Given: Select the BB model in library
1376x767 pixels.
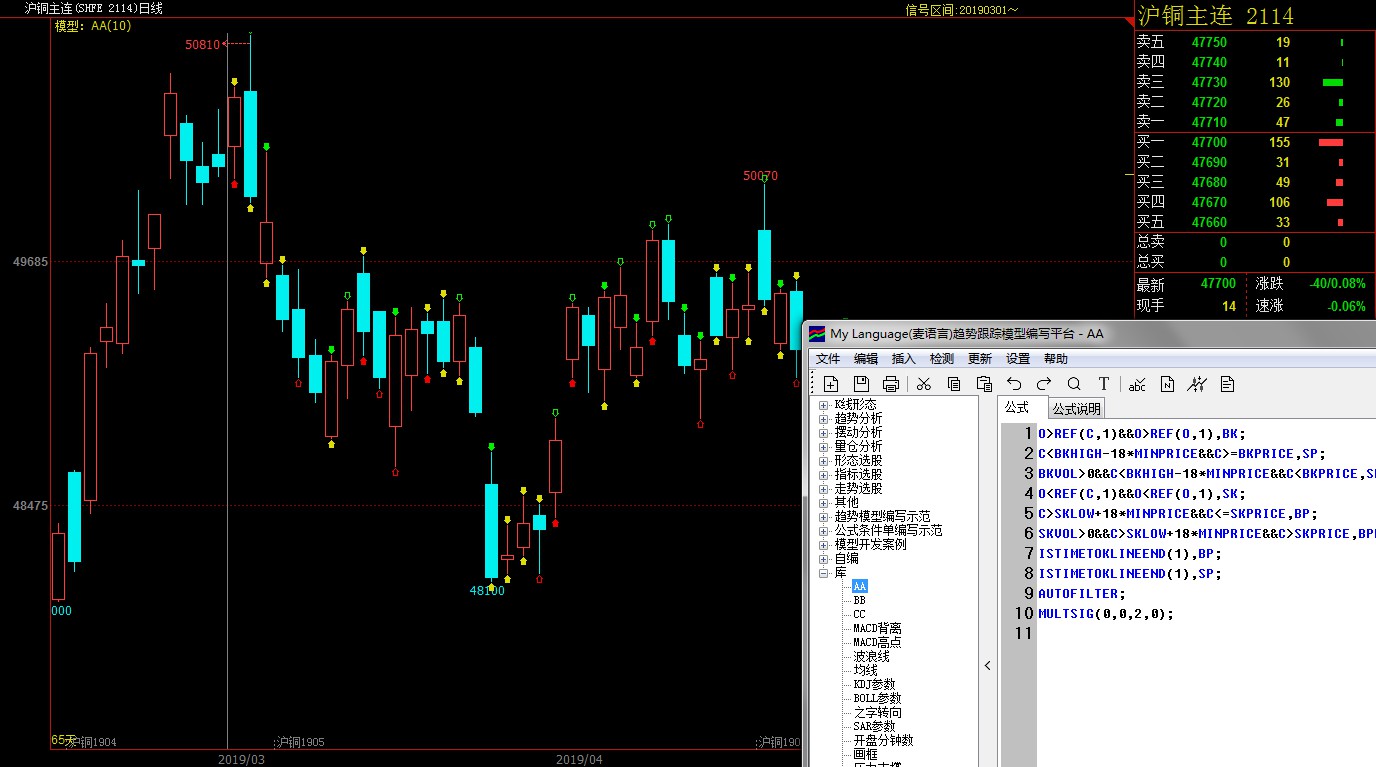Looking at the screenshot, I should tap(859, 601).
